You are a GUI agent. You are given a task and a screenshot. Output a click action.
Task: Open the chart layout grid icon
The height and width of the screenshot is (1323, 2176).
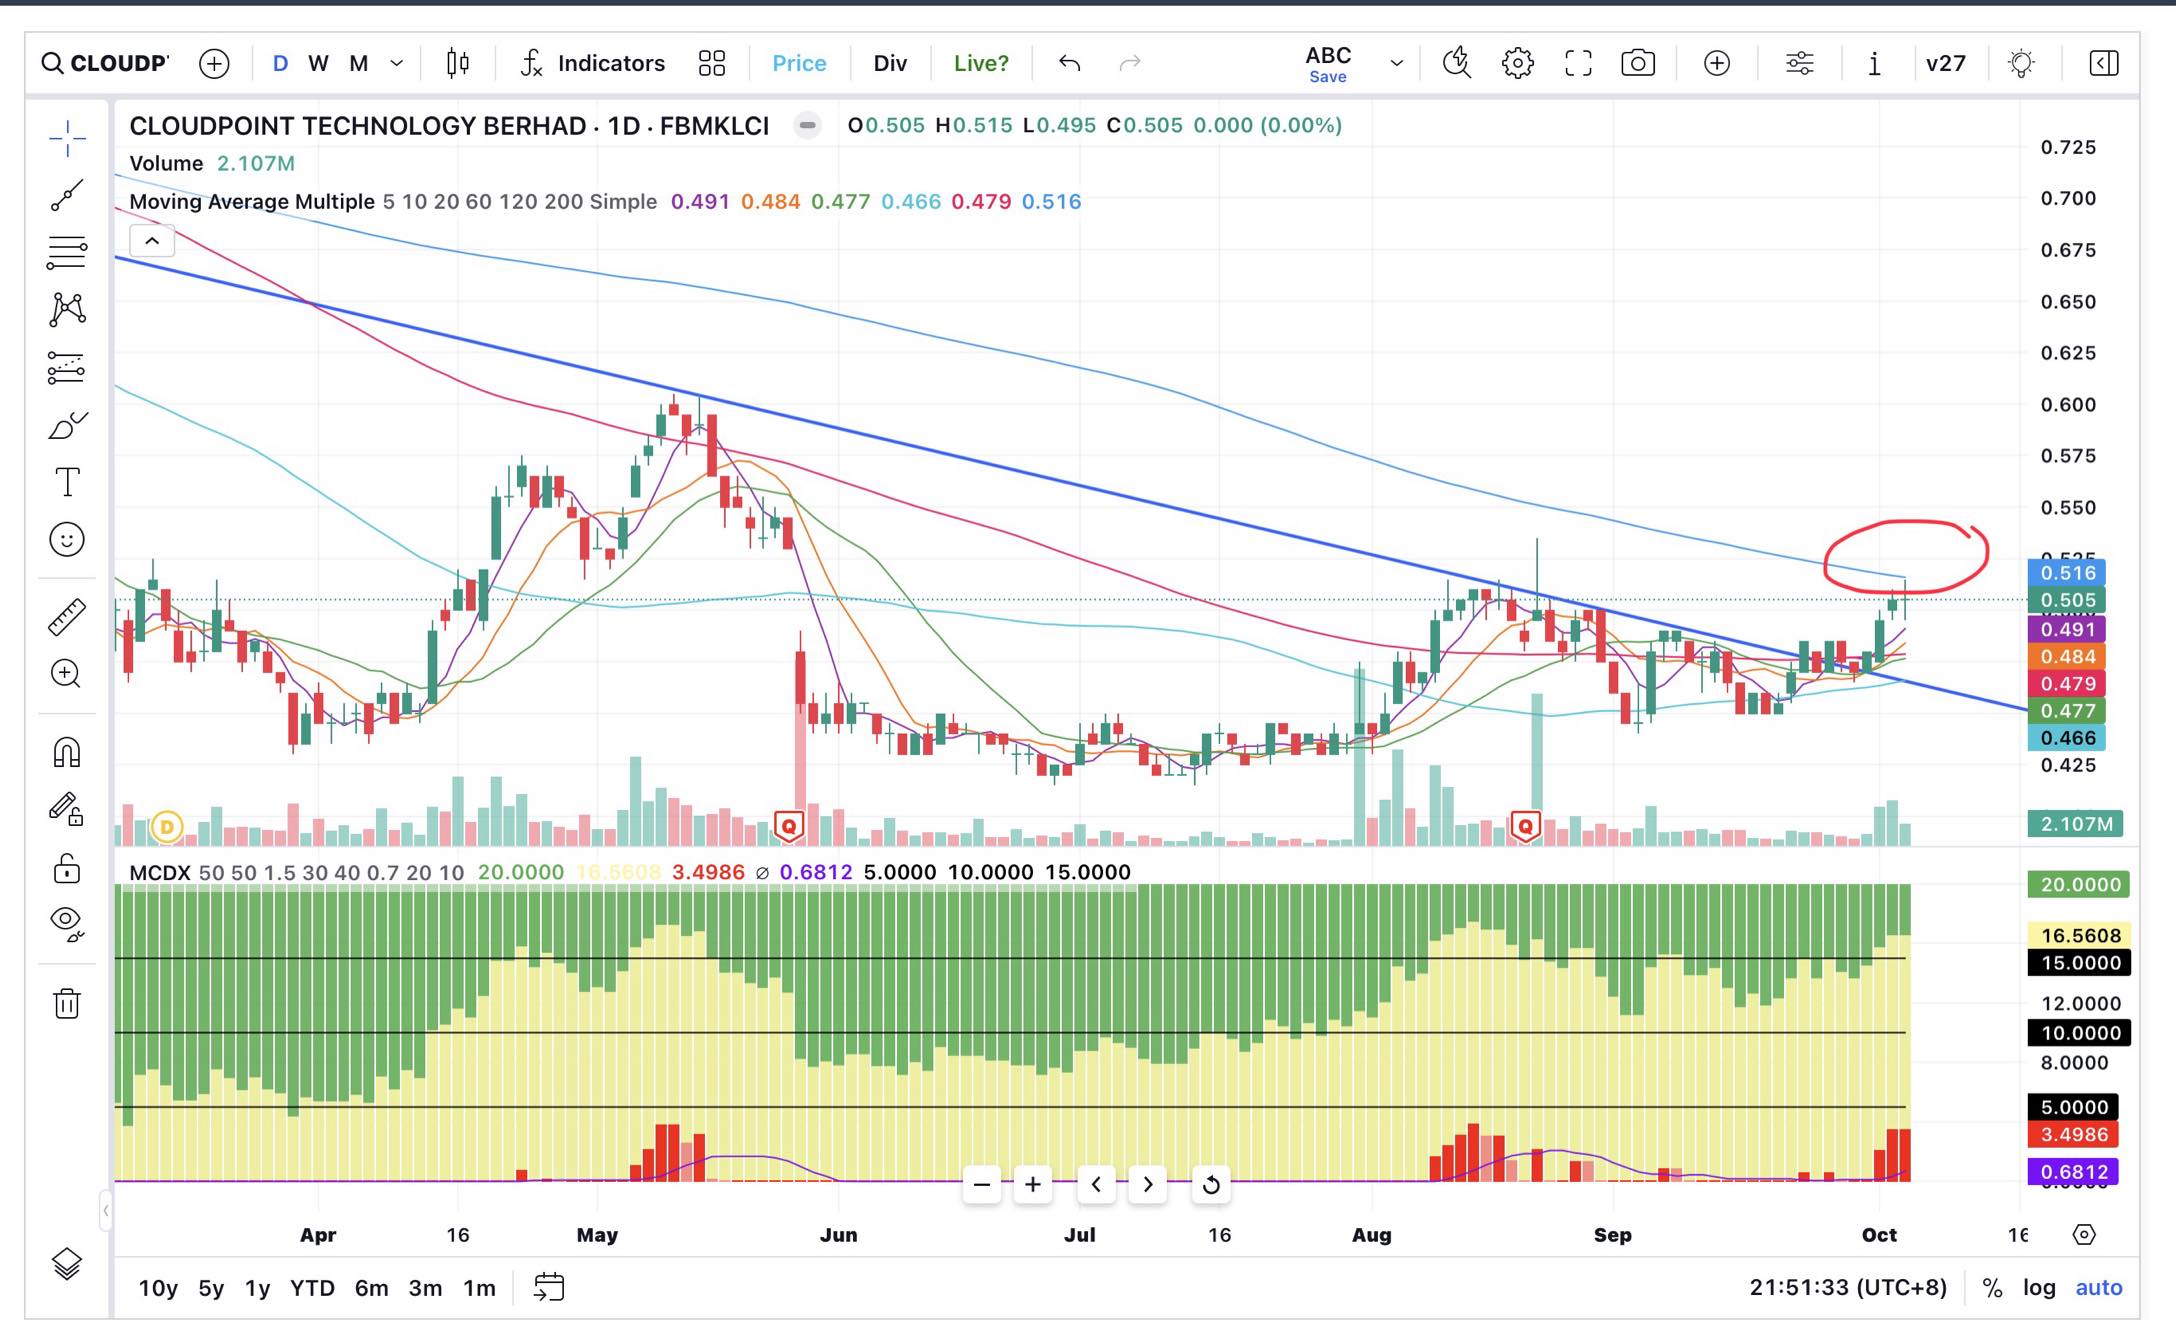pos(712,63)
